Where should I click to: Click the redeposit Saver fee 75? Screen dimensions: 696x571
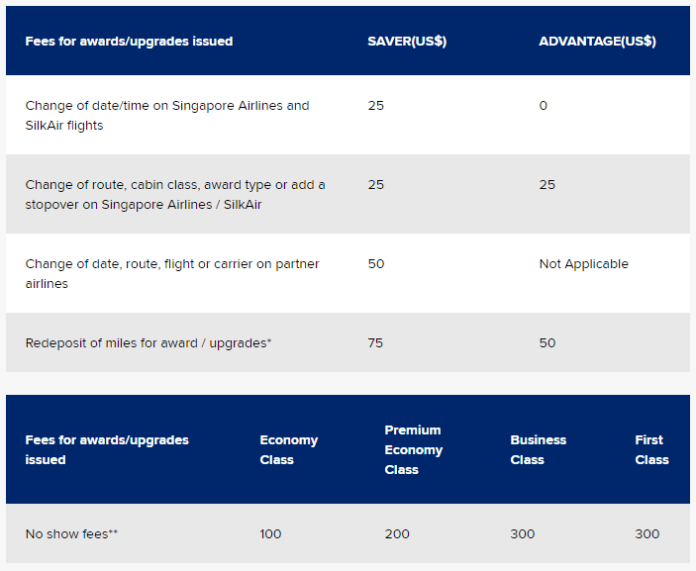pos(375,343)
